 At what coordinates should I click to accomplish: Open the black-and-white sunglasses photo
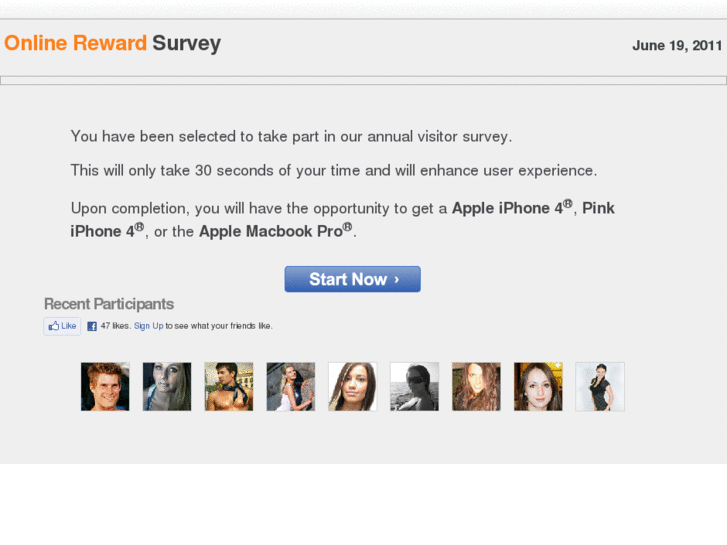coord(415,386)
